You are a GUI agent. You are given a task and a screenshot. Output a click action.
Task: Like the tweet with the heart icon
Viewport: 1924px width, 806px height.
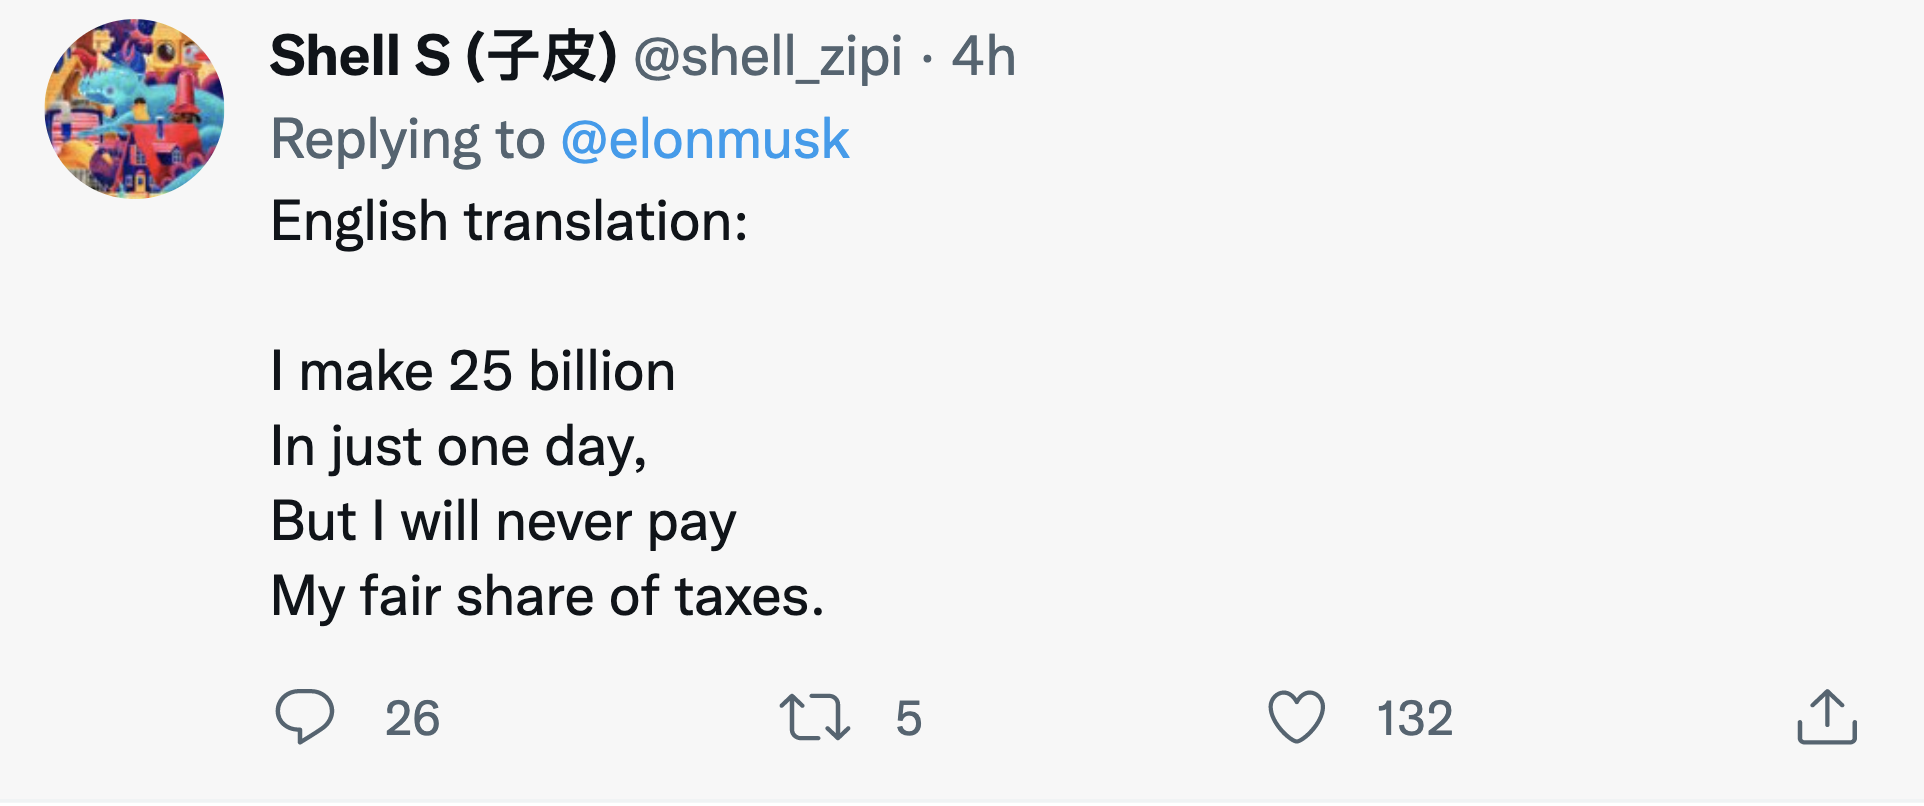click(1296, 717)
